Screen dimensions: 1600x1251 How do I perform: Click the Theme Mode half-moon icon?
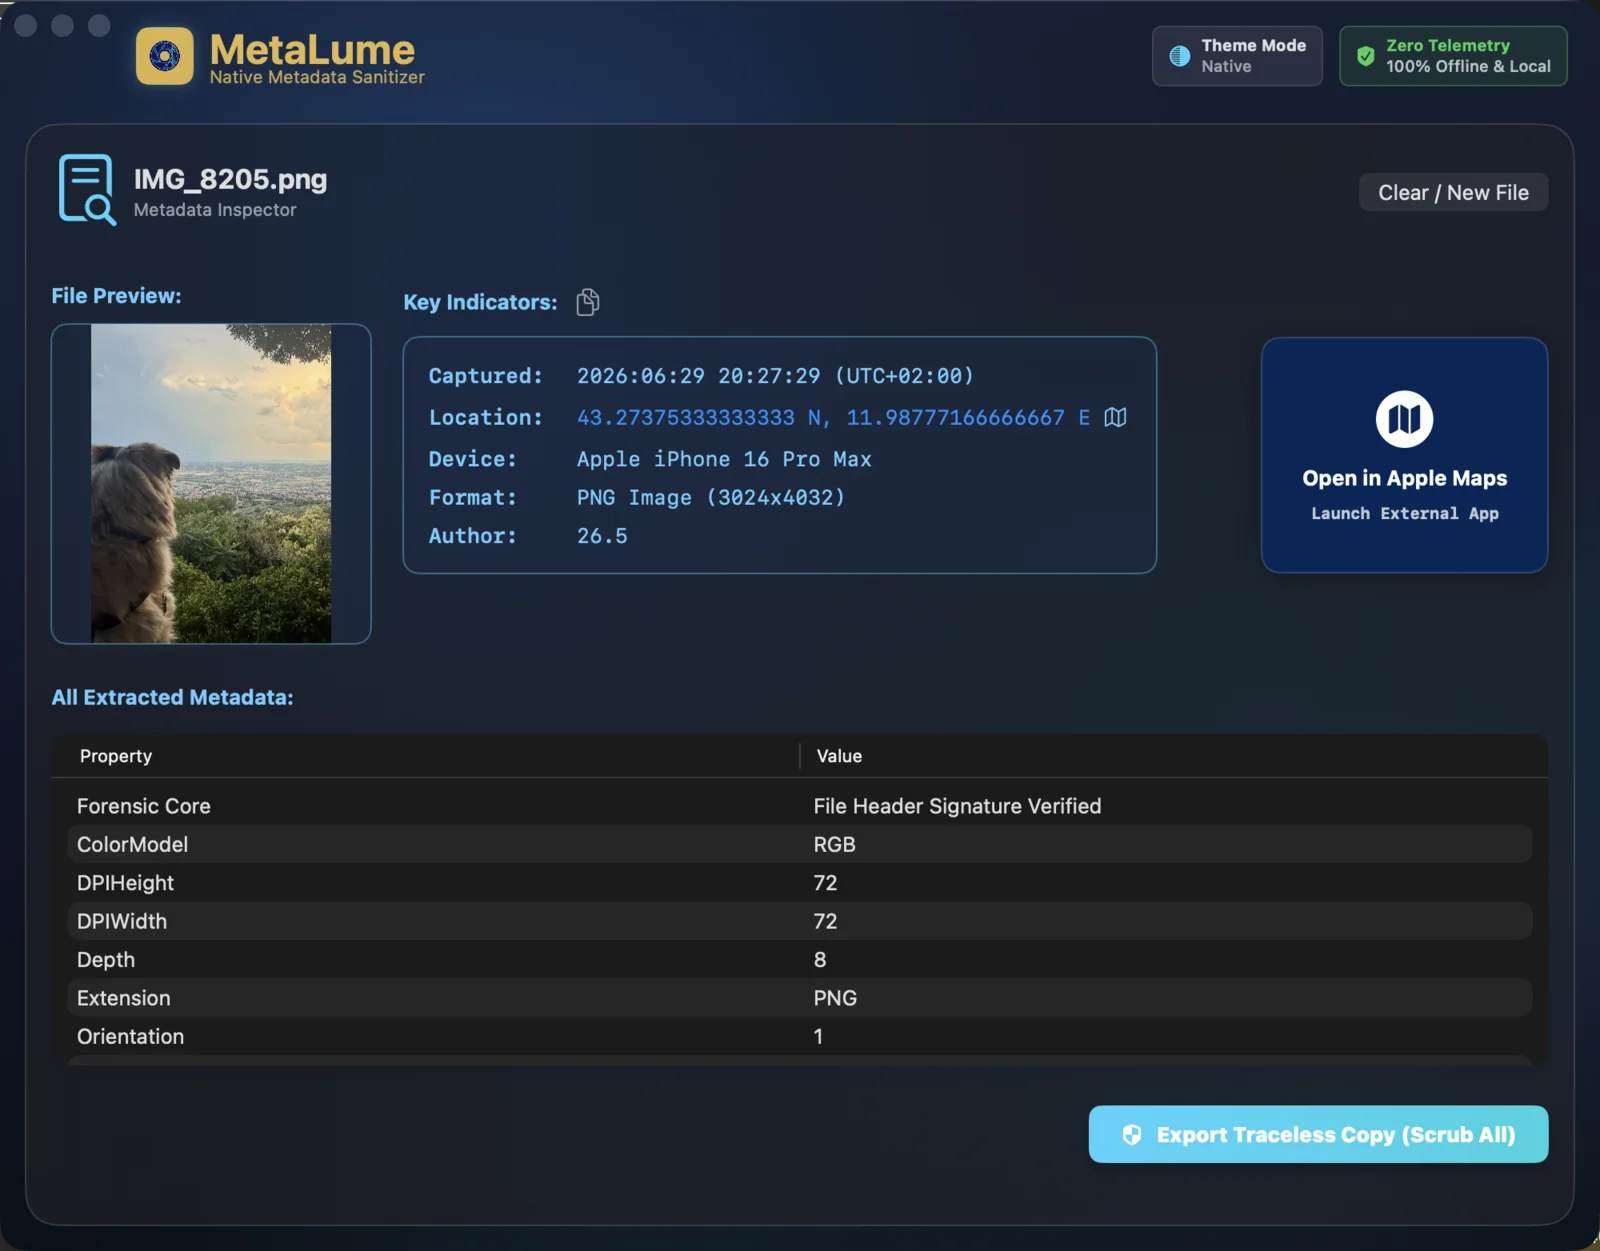coord(1180,56)
